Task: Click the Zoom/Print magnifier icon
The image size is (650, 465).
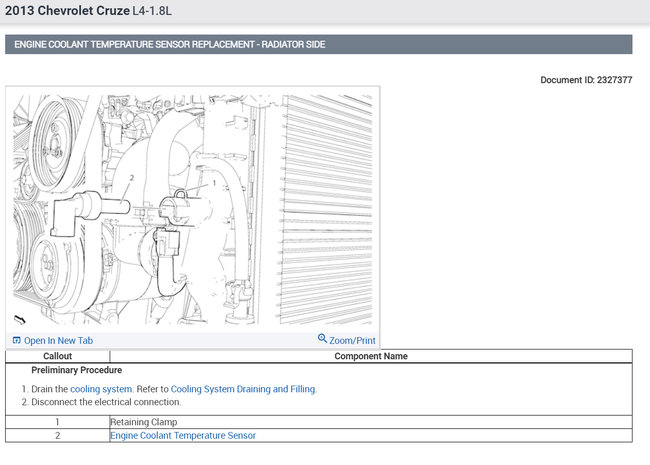Action: click(322, 338)
